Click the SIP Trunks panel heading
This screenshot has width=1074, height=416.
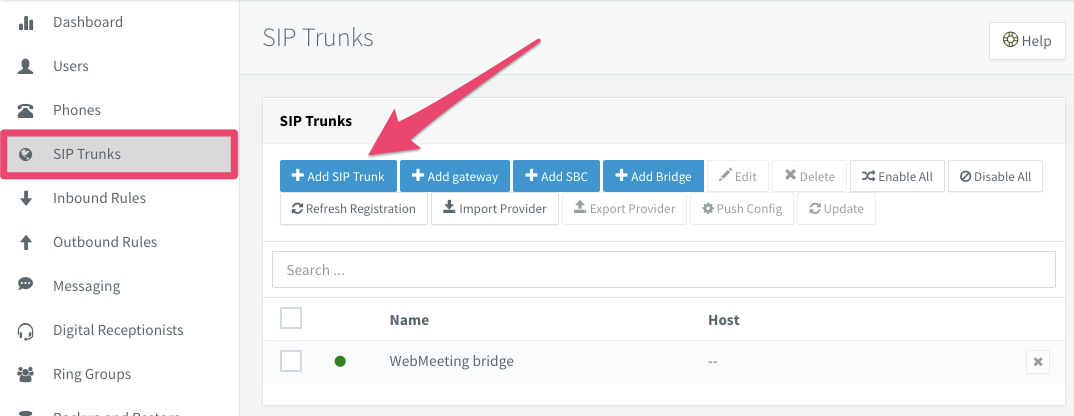point(316,121)
